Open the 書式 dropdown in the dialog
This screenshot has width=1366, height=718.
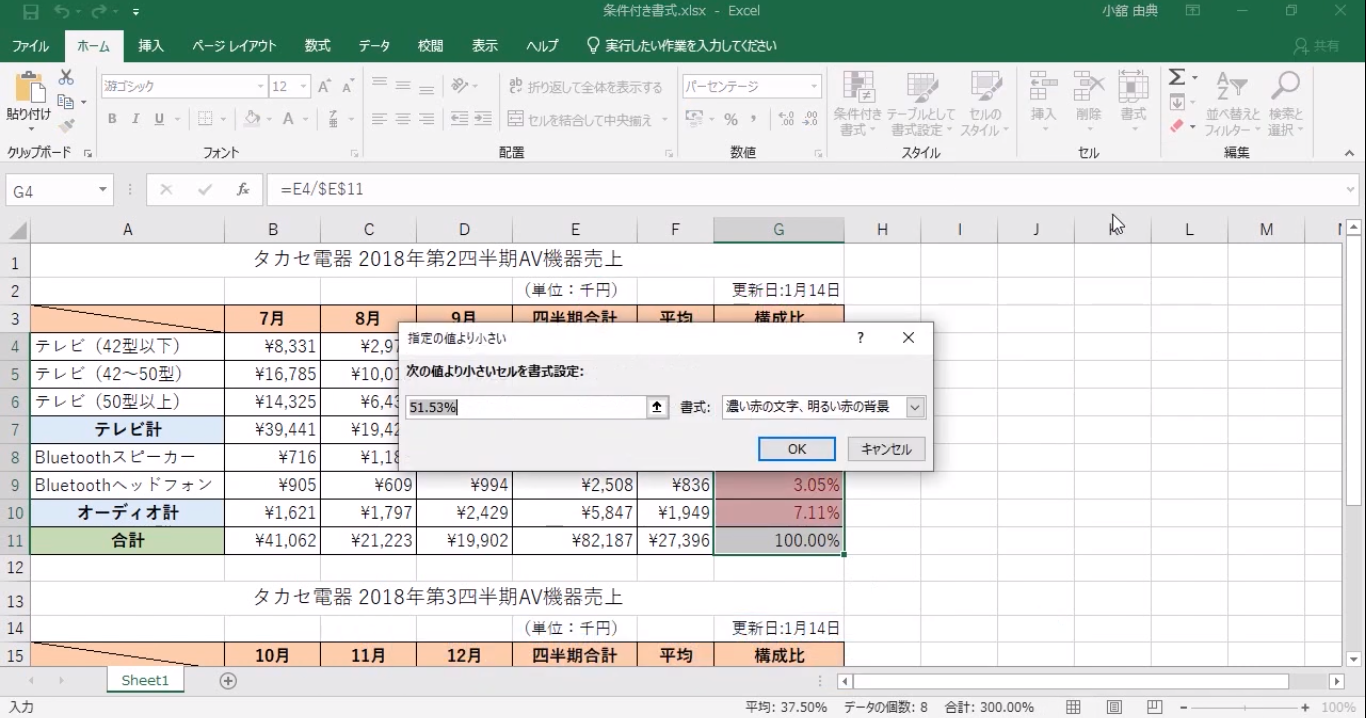[x=915, y=407]
